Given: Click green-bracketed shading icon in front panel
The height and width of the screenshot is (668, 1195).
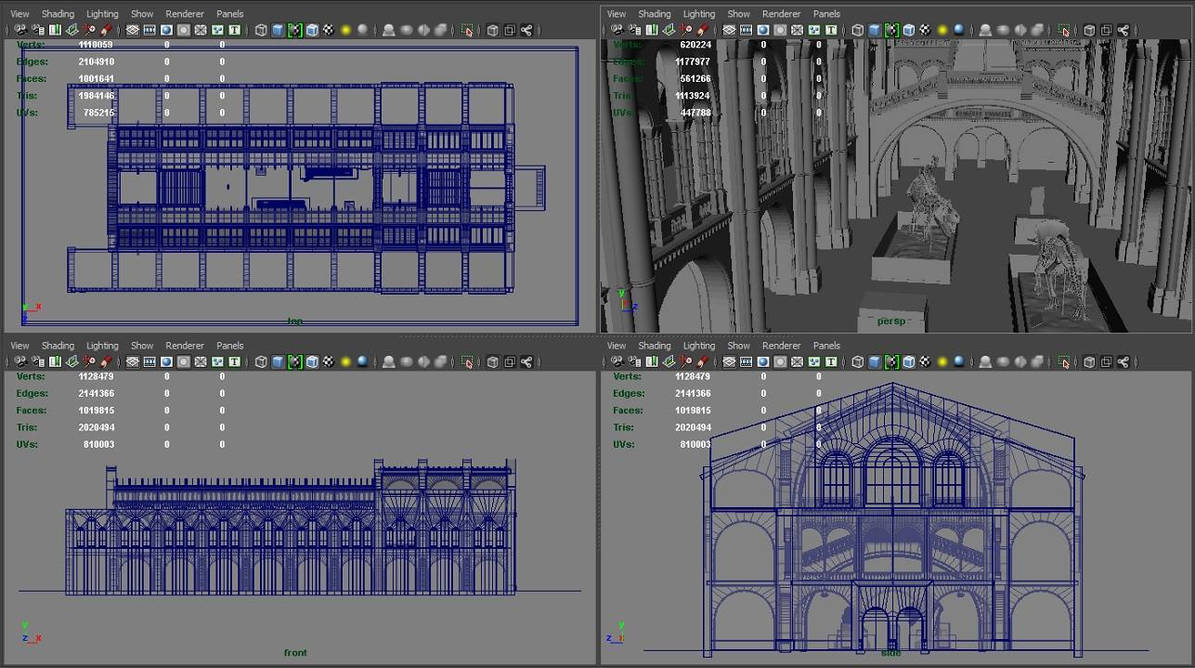Looking at the screenshot, I should tap(295, 362).
